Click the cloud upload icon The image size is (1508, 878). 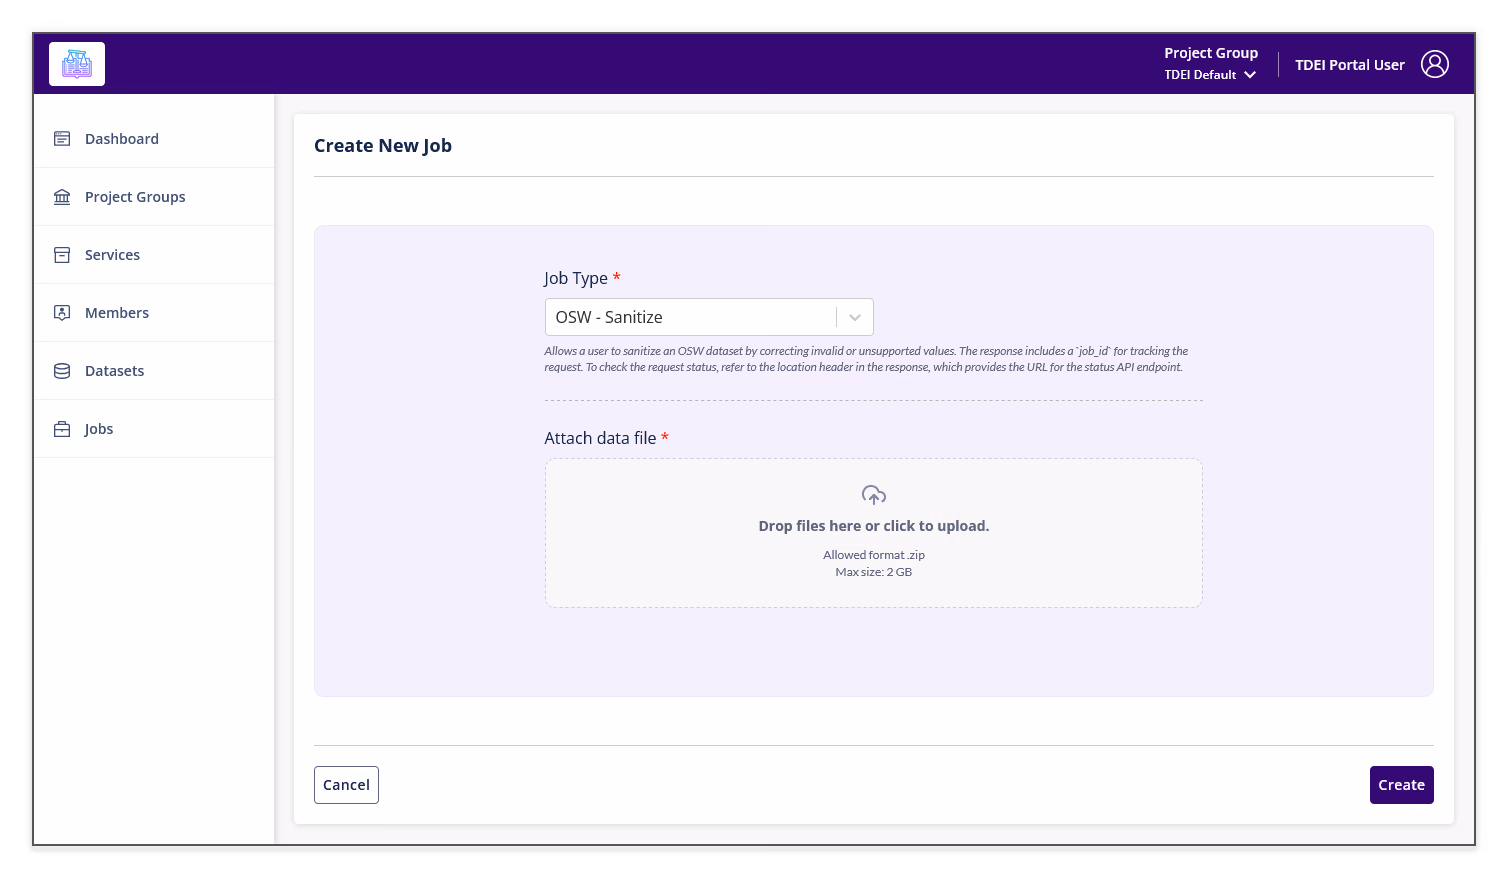coord(874,495)
